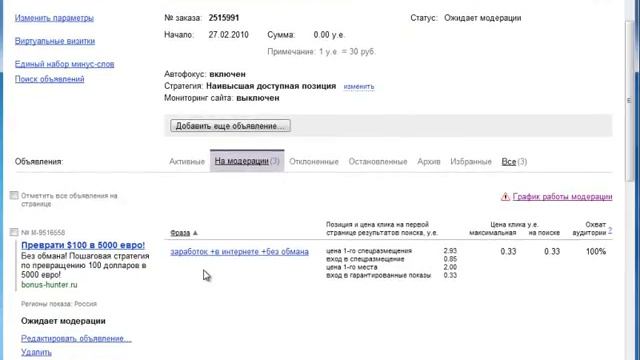Click изменить next to strategy
640x360 pixels.
359,87
